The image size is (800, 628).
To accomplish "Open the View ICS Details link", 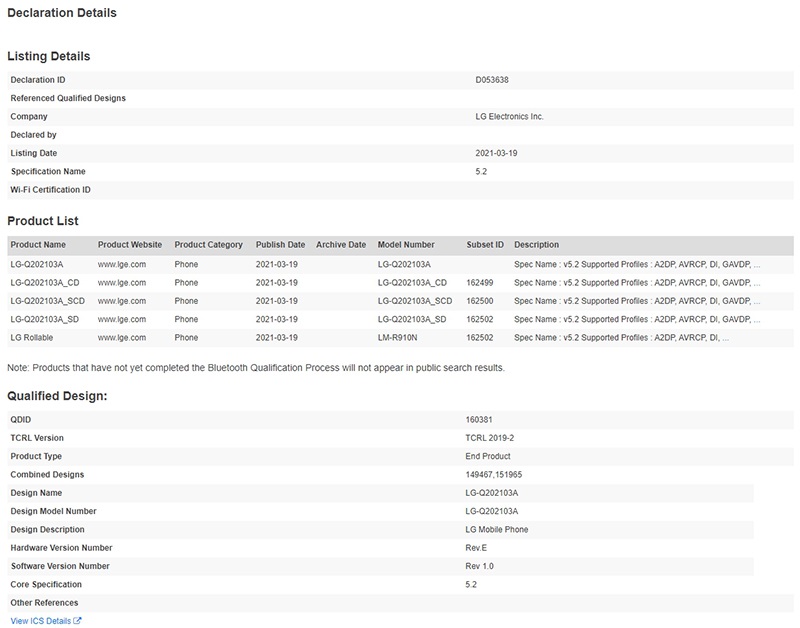I will point(40,621).
